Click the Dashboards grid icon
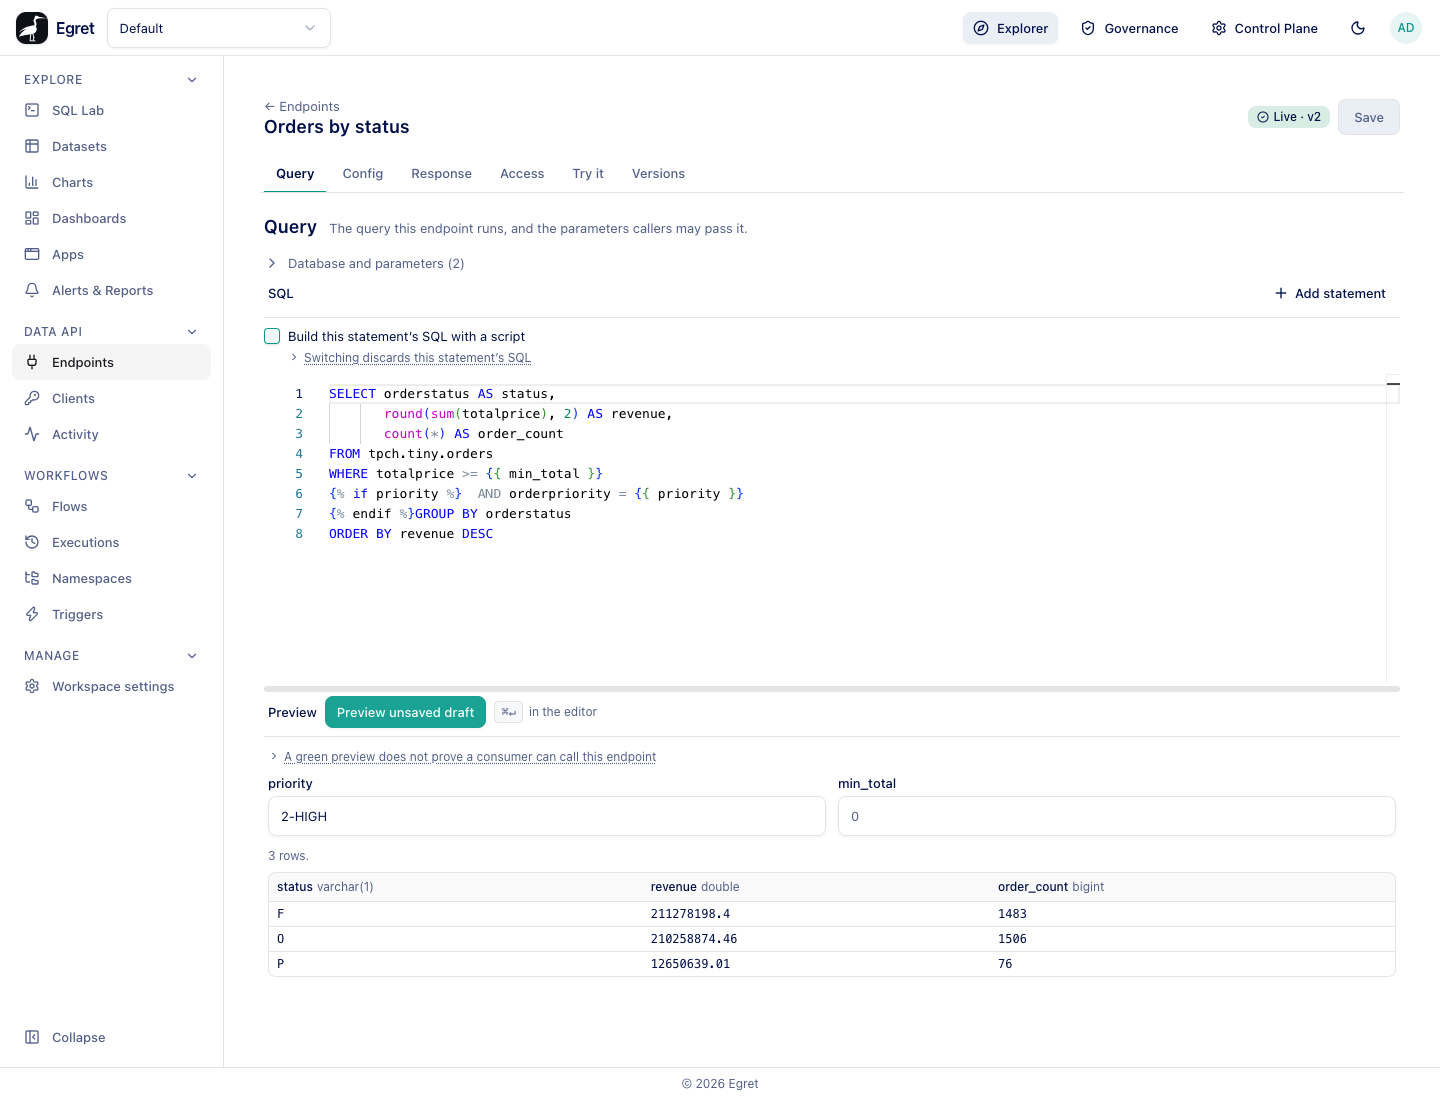 pos(32,218)
